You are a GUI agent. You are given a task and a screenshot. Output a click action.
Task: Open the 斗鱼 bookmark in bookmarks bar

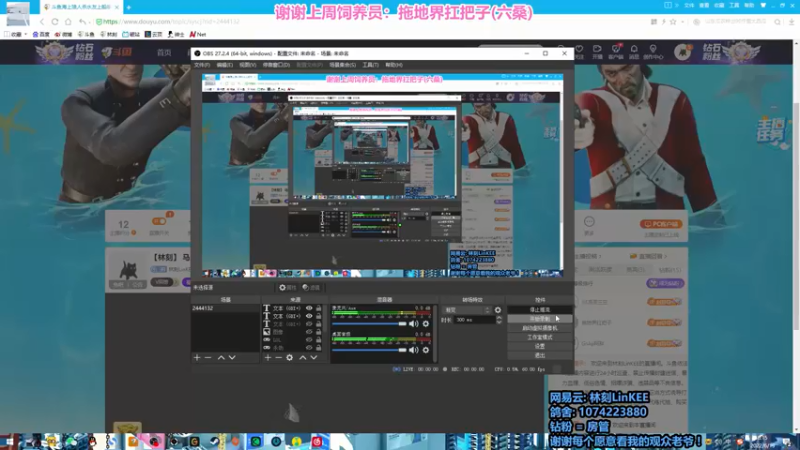[86, 34]
